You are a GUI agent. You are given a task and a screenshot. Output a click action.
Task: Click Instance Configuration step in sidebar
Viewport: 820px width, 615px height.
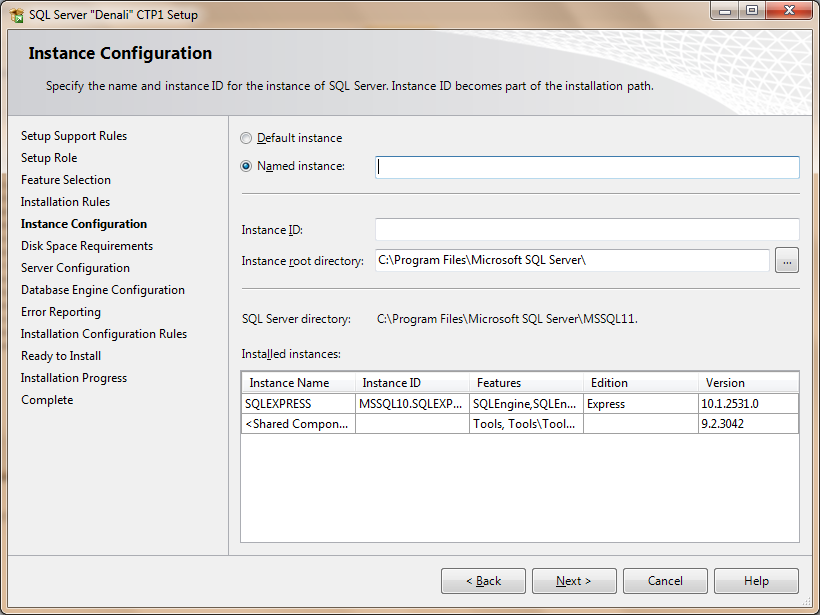(x=84, y=224)
